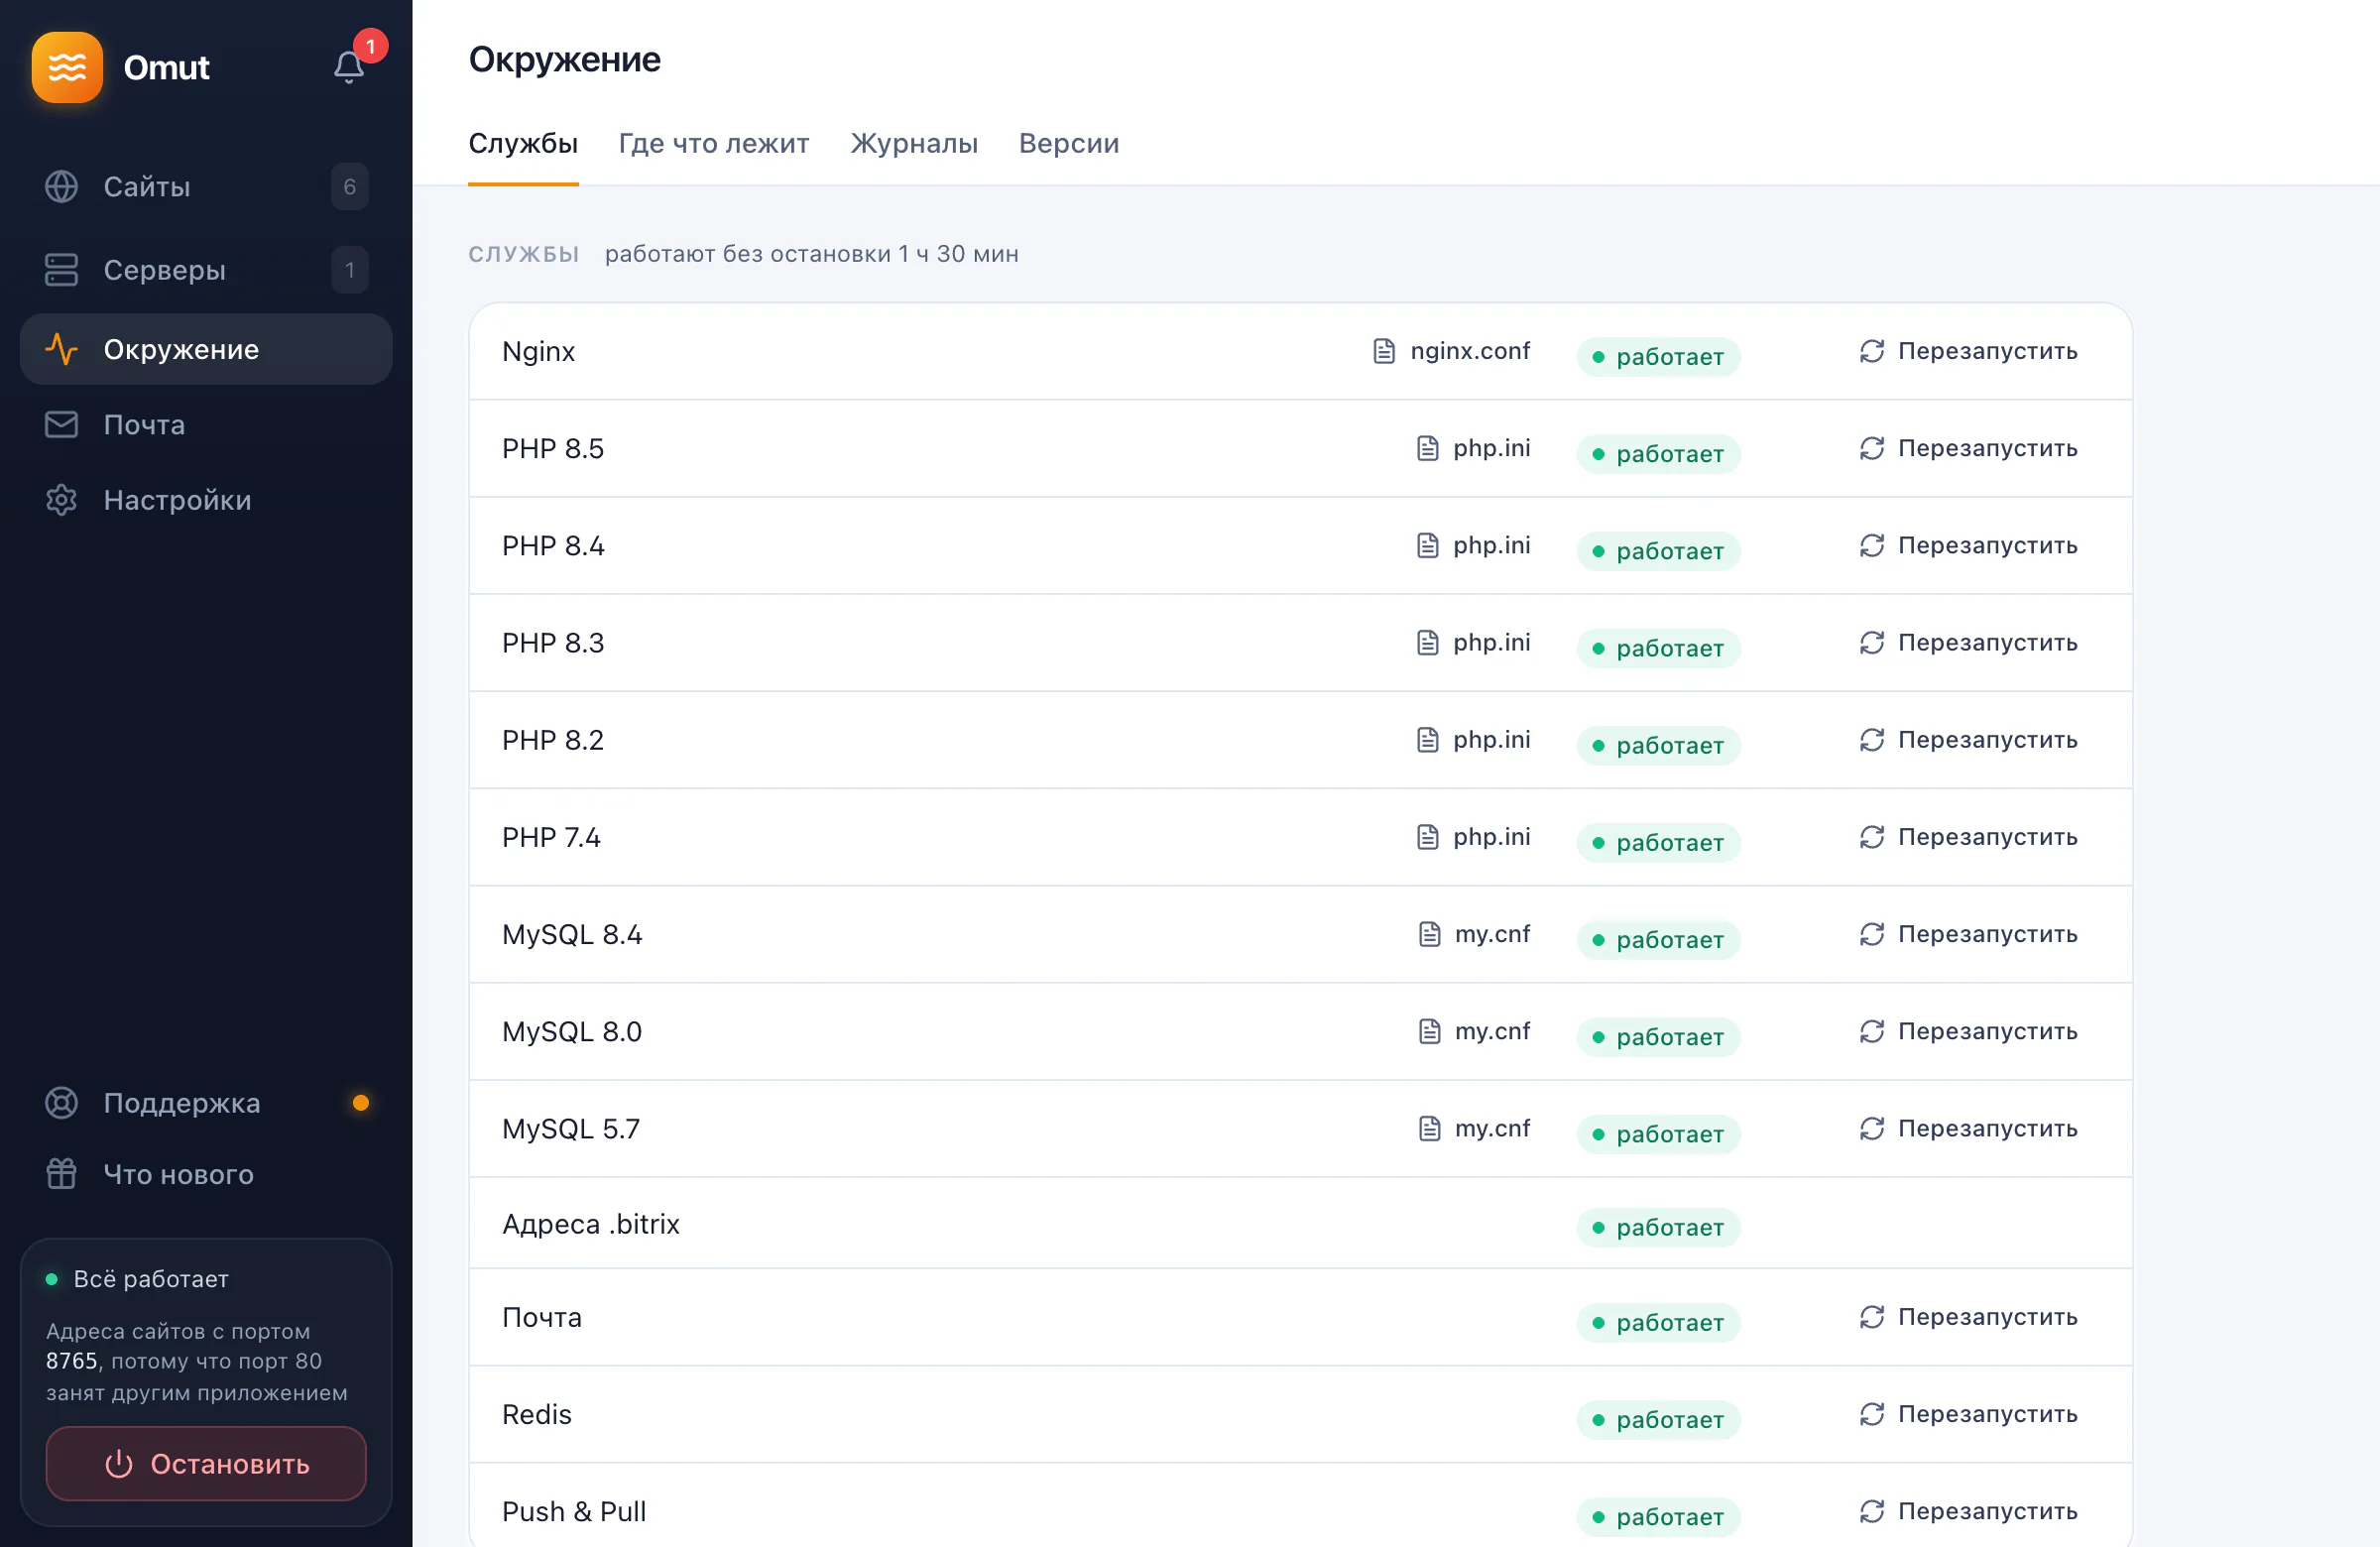Restart PHP 8.3 service
The height and width of the screenshot is (1547, 2380).
pos(1968,642)
